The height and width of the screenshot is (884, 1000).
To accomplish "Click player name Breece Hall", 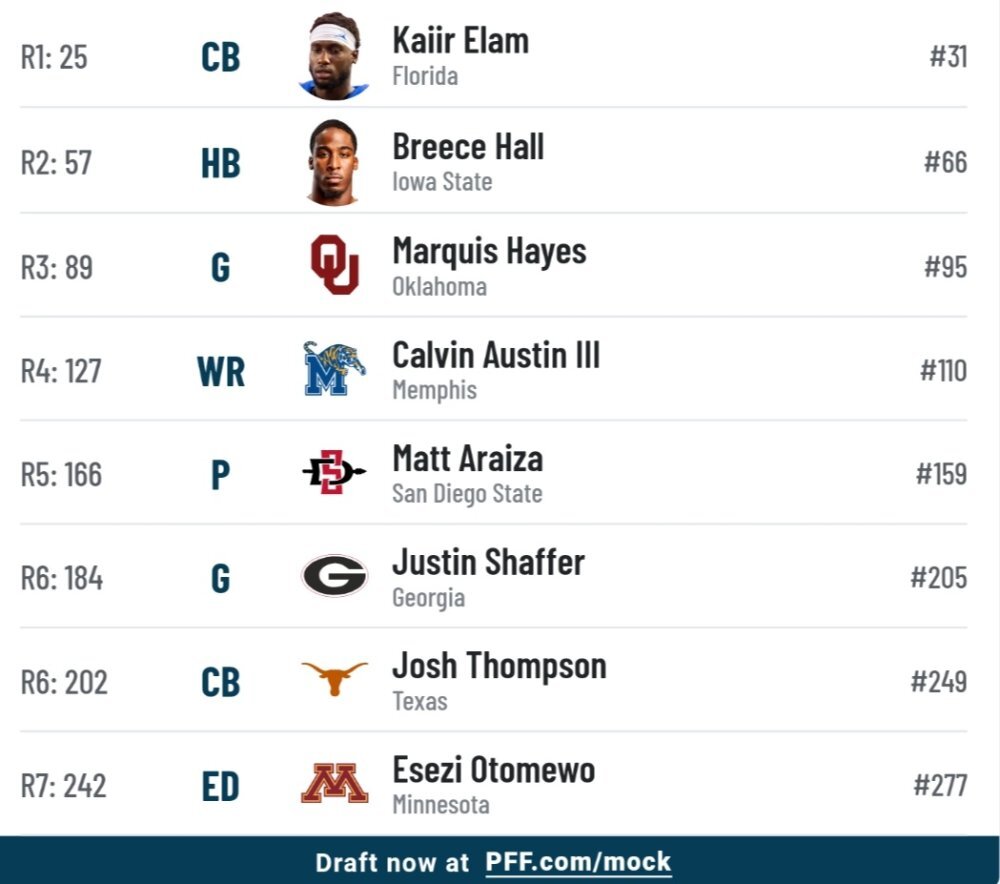I will (468, 147).
